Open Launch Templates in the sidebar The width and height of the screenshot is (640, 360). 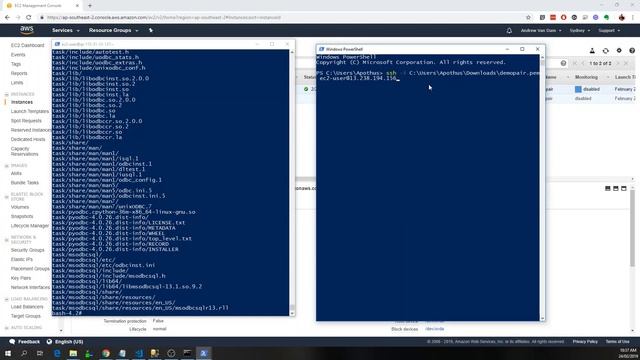pyautogui.click(x=30, y=111)
